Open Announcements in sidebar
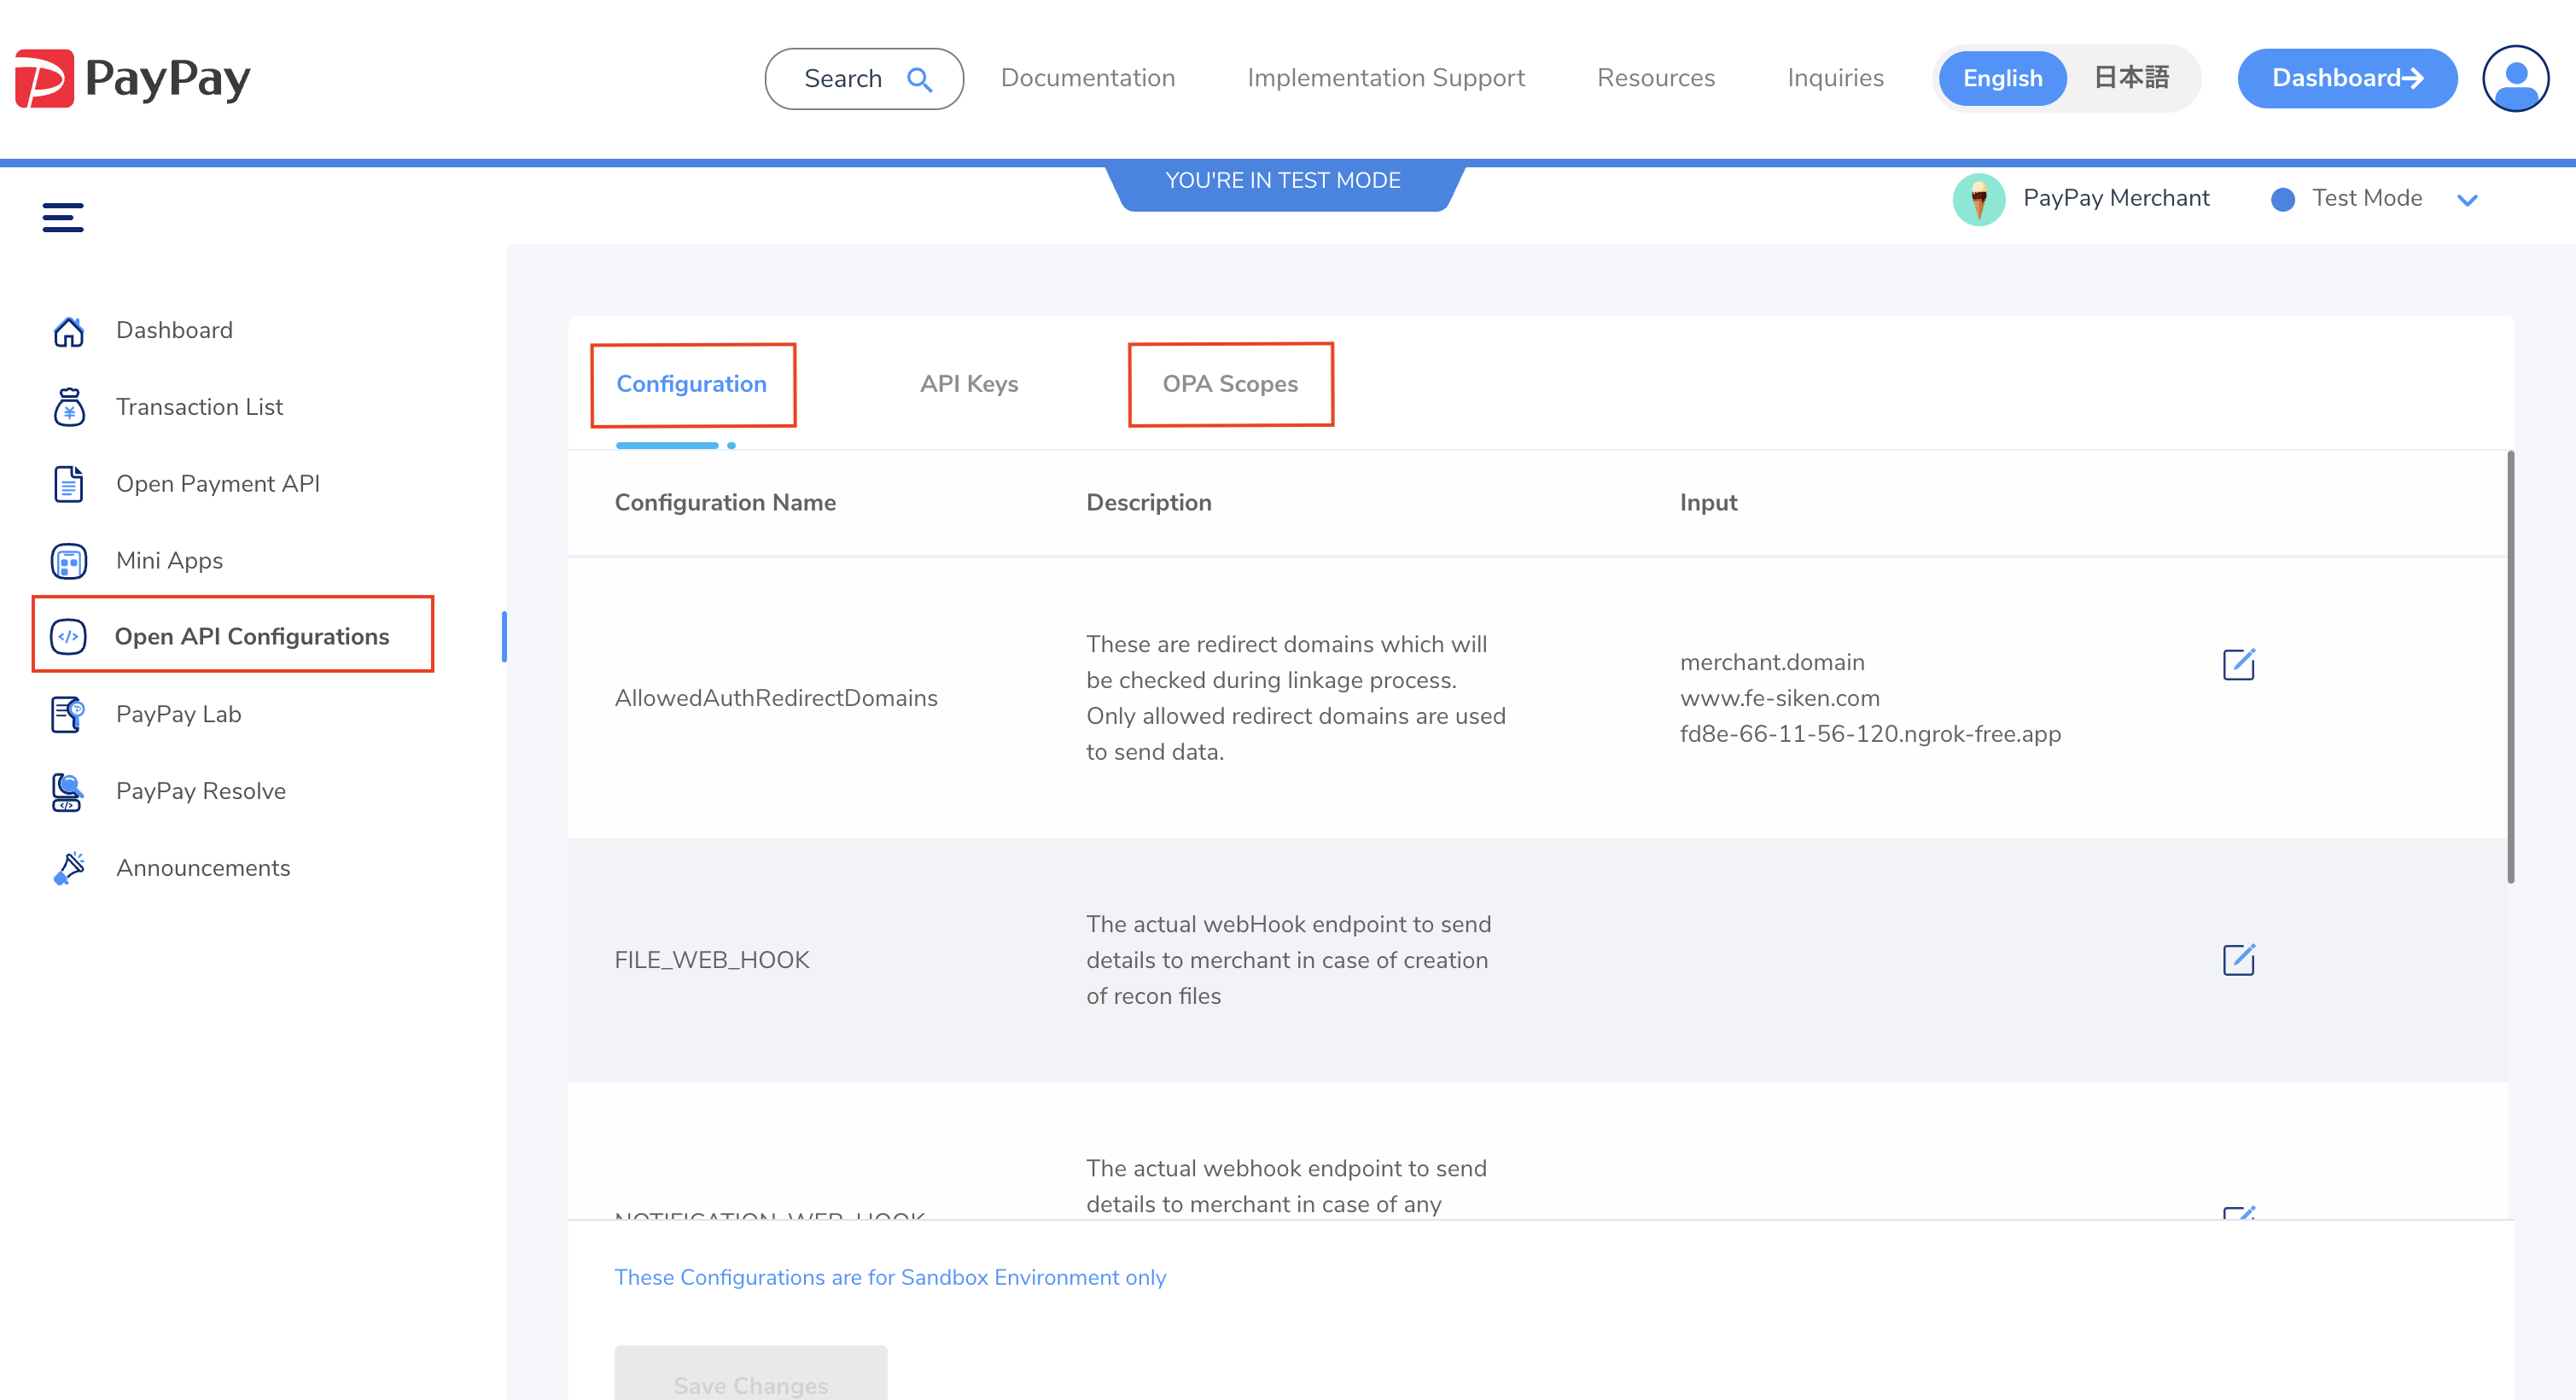 pyautogui.click(x=203, y=868)
